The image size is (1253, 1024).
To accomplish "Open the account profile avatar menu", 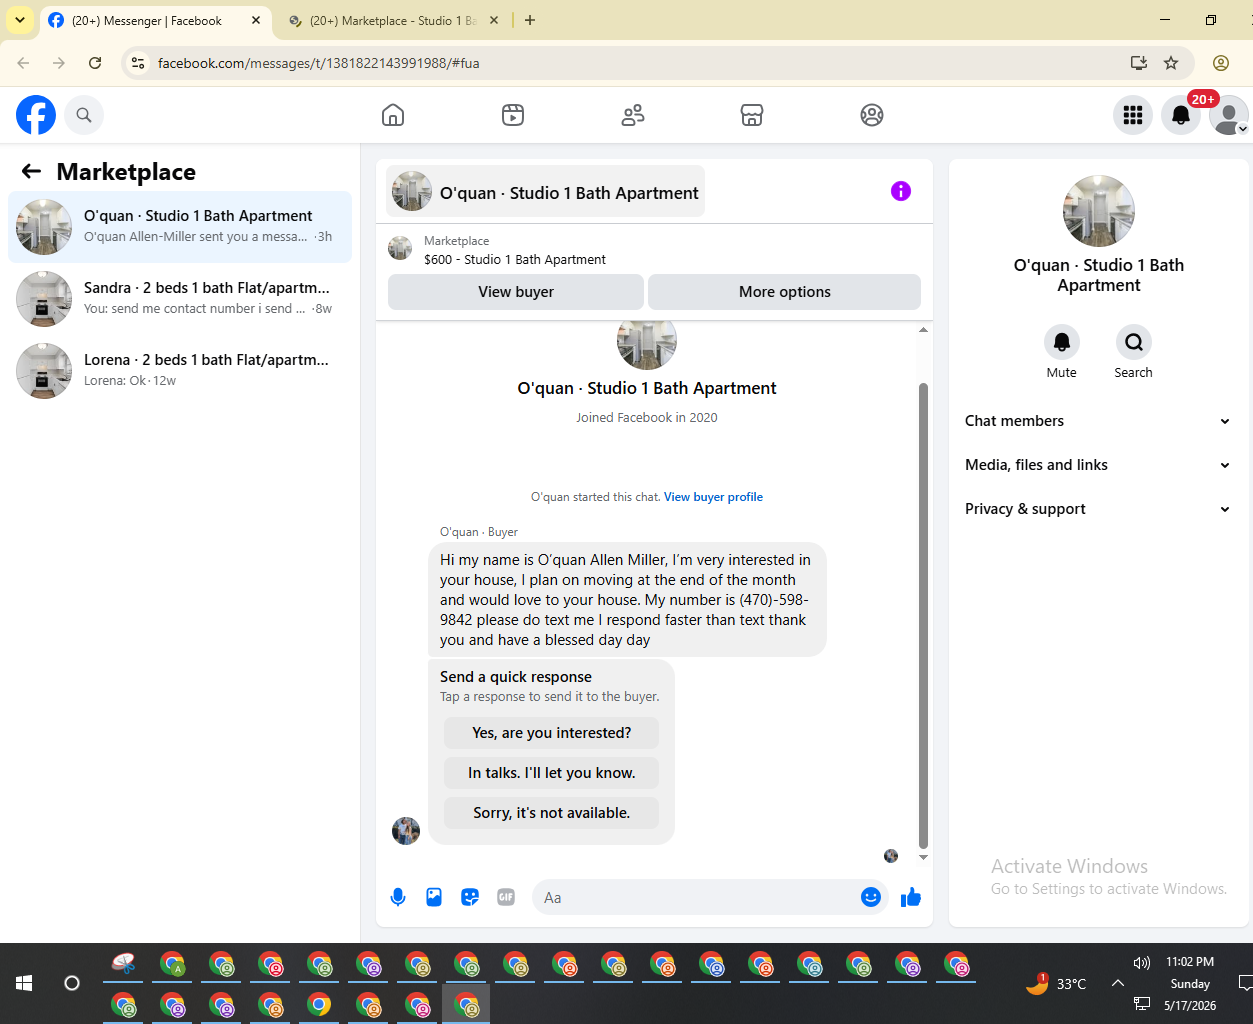I will [x=1229, y=115].
